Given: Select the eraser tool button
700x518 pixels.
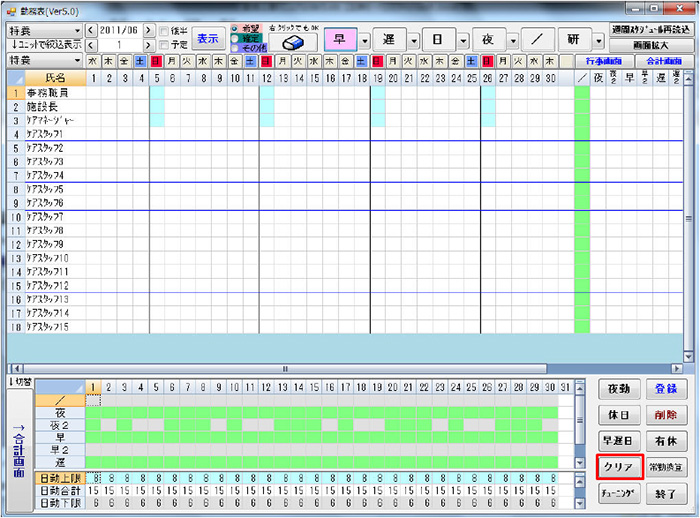Looking at the screenshot, I should coord(293,42).
